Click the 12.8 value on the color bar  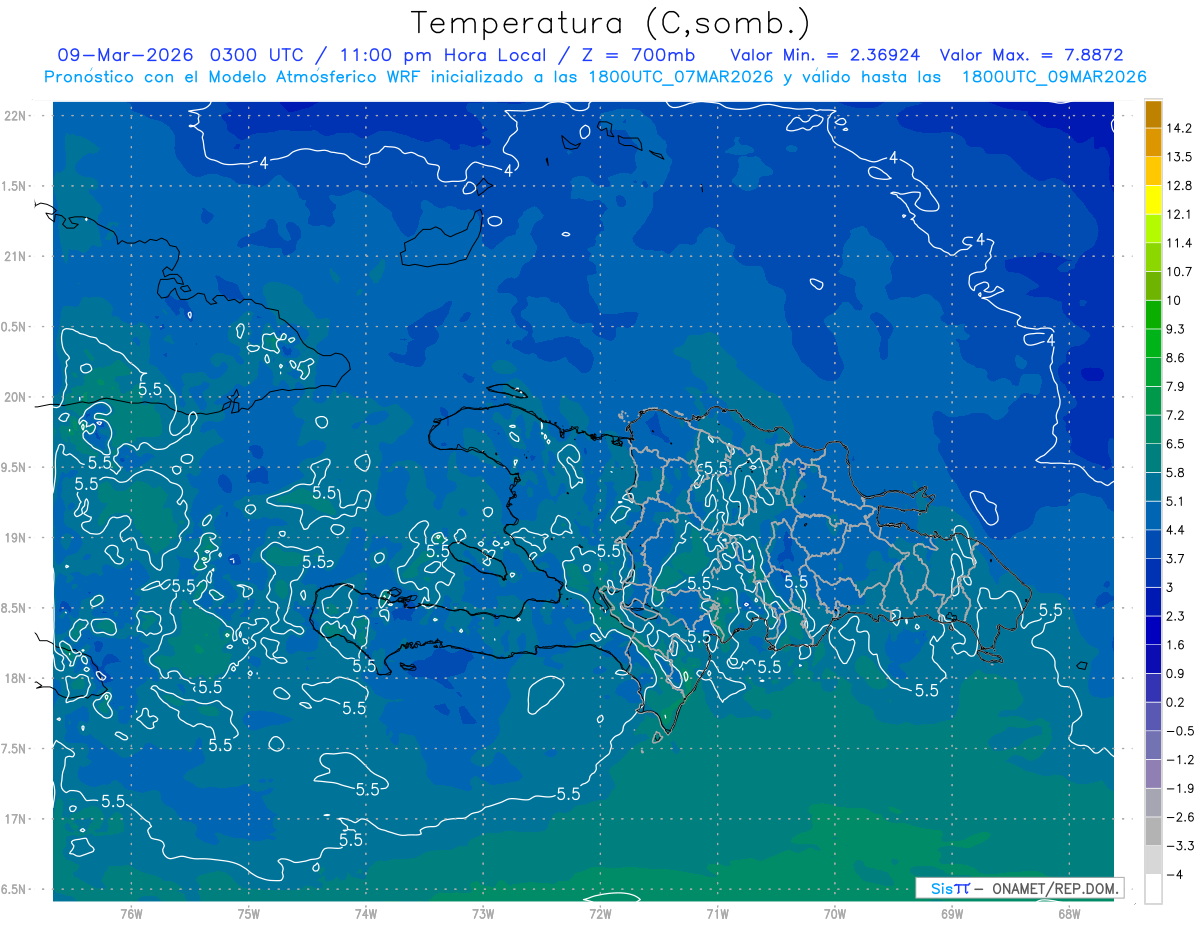1179,186
